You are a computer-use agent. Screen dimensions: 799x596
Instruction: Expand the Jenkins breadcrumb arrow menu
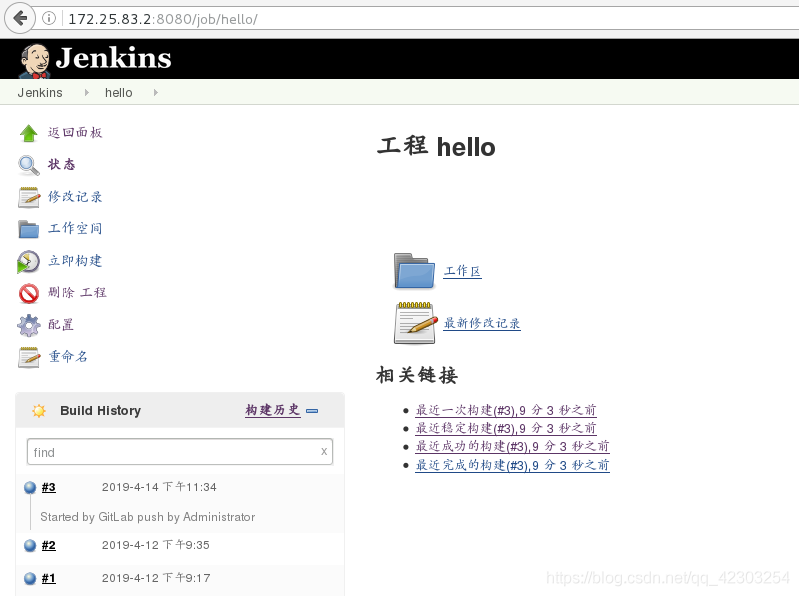87,92
